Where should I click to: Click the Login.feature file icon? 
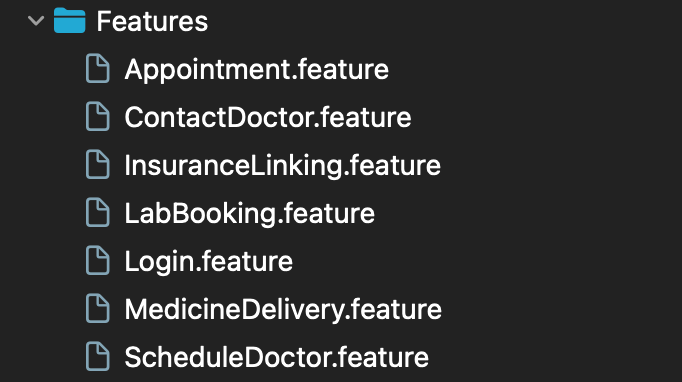tap(97, 260)
